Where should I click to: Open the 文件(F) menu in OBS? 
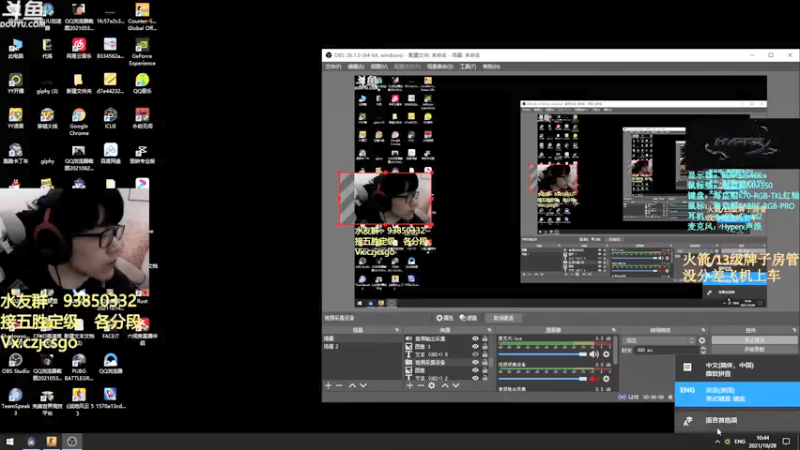tap(333, 67)
